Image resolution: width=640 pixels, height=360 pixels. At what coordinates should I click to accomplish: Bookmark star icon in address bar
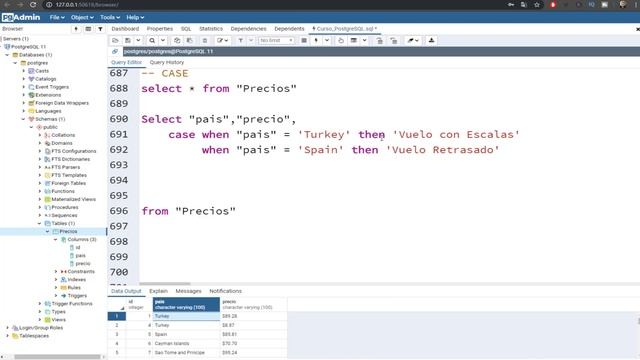(x=537, y=4)
